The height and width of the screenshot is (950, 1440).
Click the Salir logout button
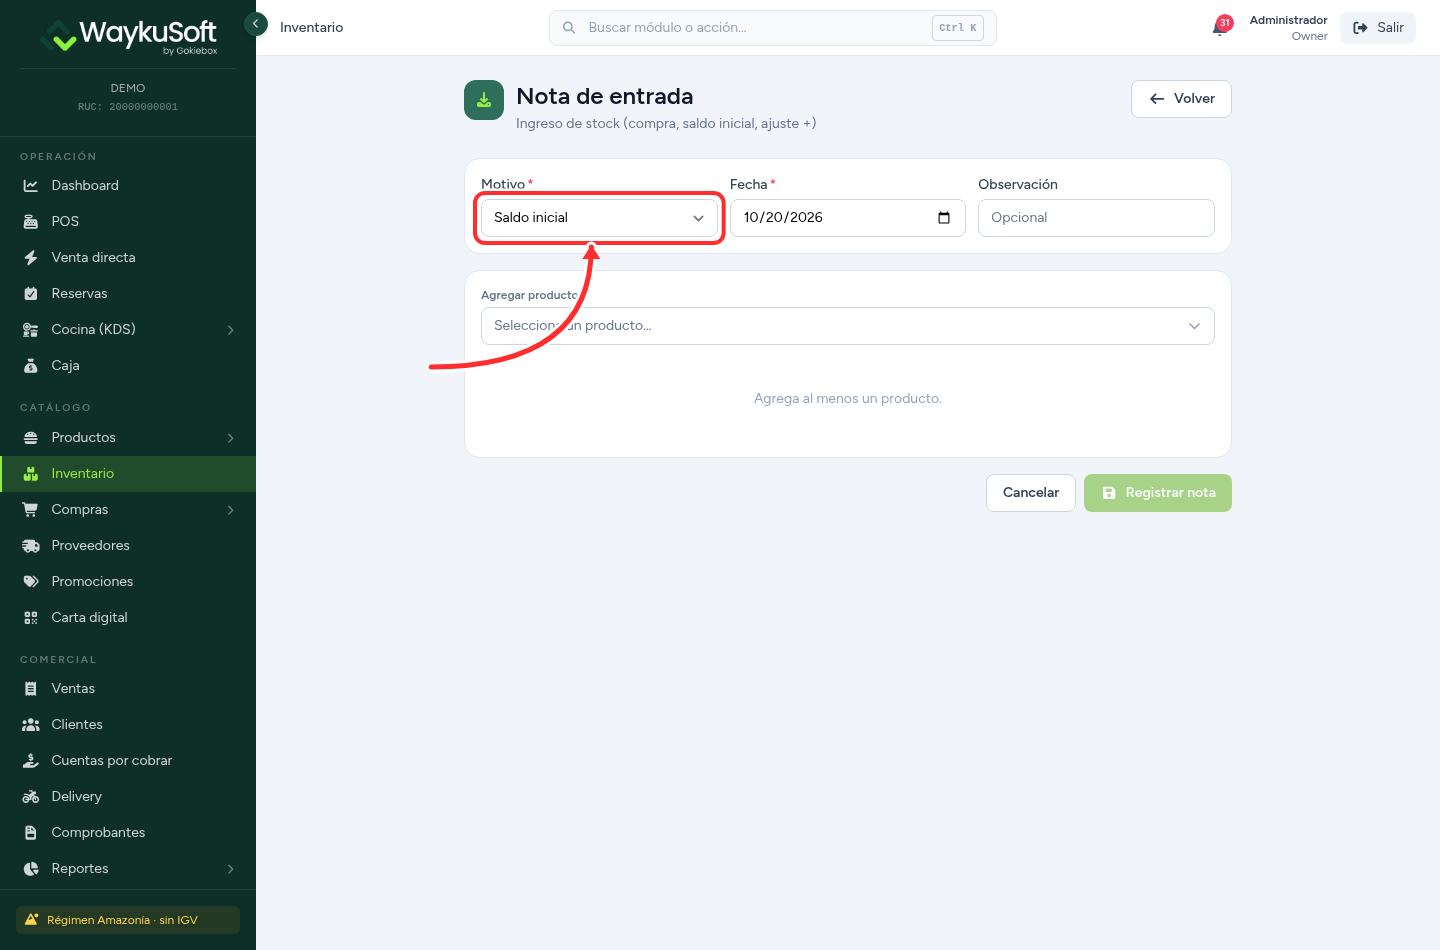coord(1378,28)
